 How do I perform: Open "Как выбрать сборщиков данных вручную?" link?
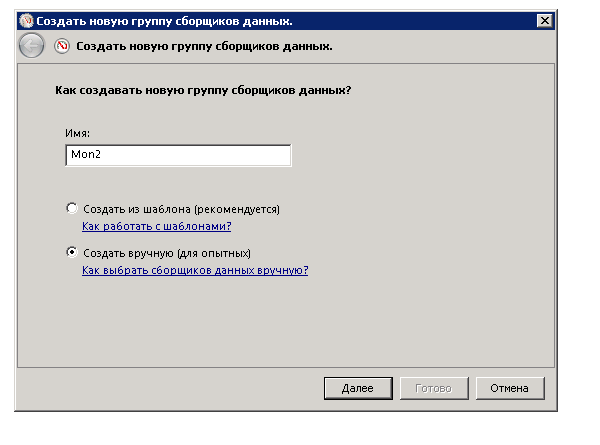194,270
